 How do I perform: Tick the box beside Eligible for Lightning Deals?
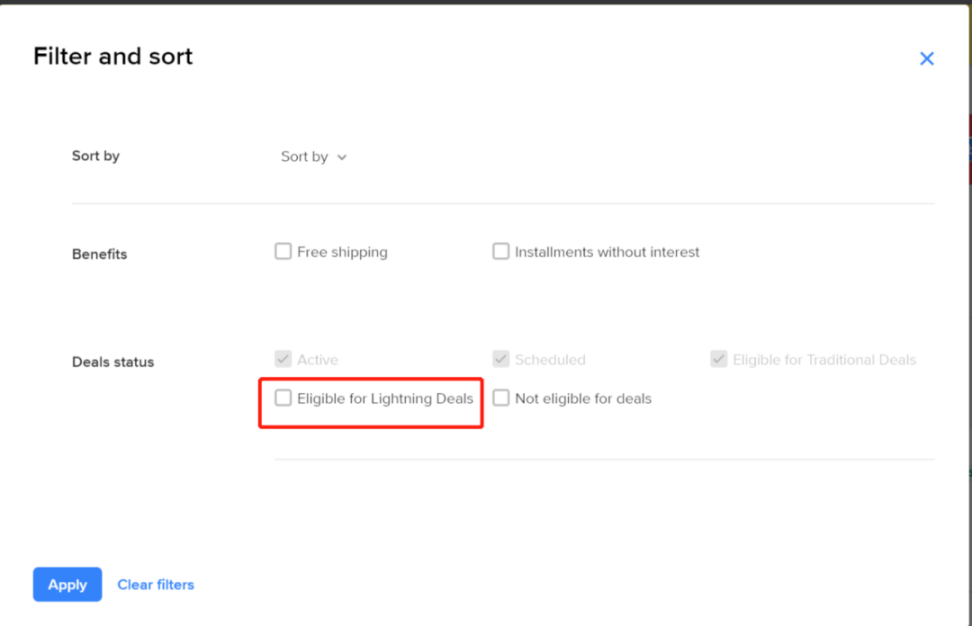pos(283,398)
